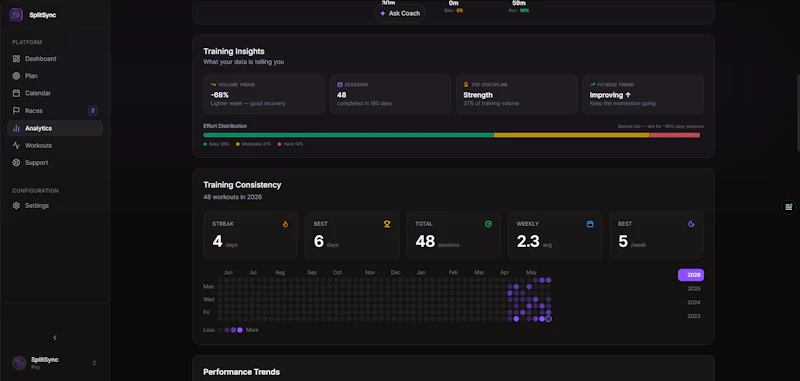The width and height of the screenshot is (800, 381).
Task: Click the Weekly calendar icon
Action: pos(590,224)
